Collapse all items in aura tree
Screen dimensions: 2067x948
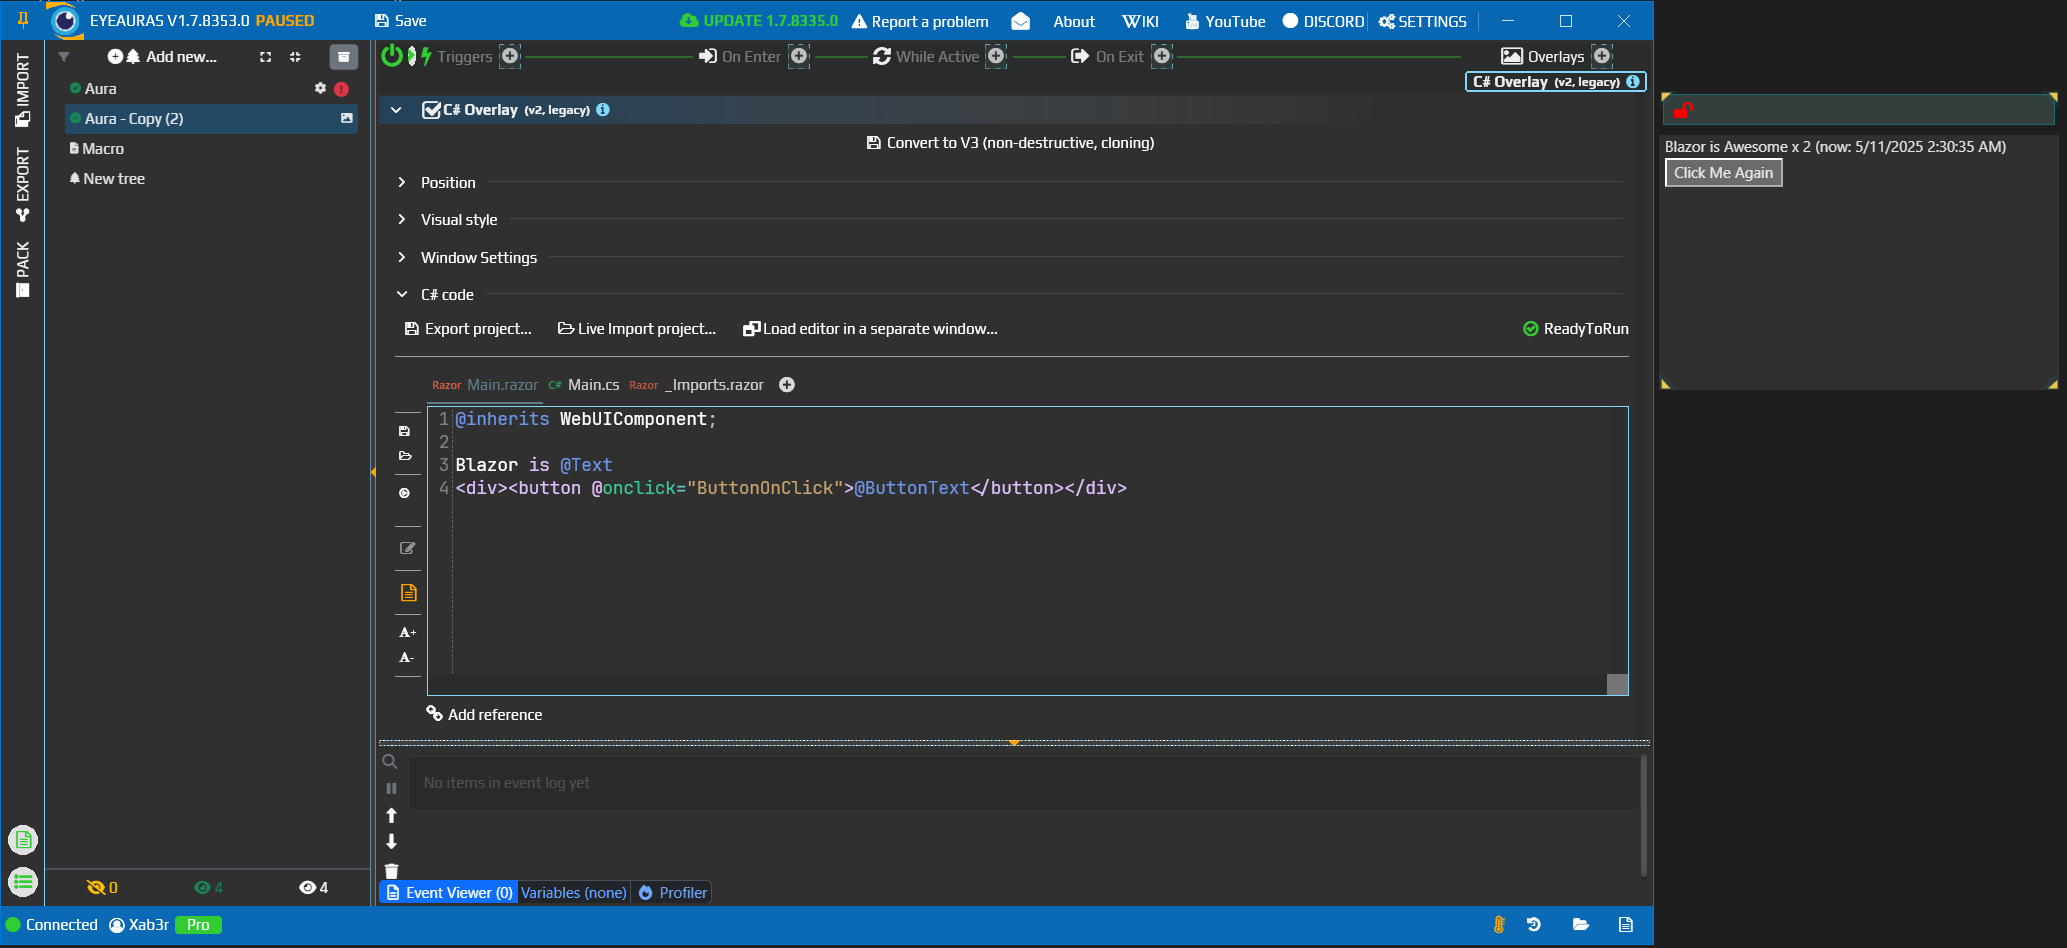point(295,57)
